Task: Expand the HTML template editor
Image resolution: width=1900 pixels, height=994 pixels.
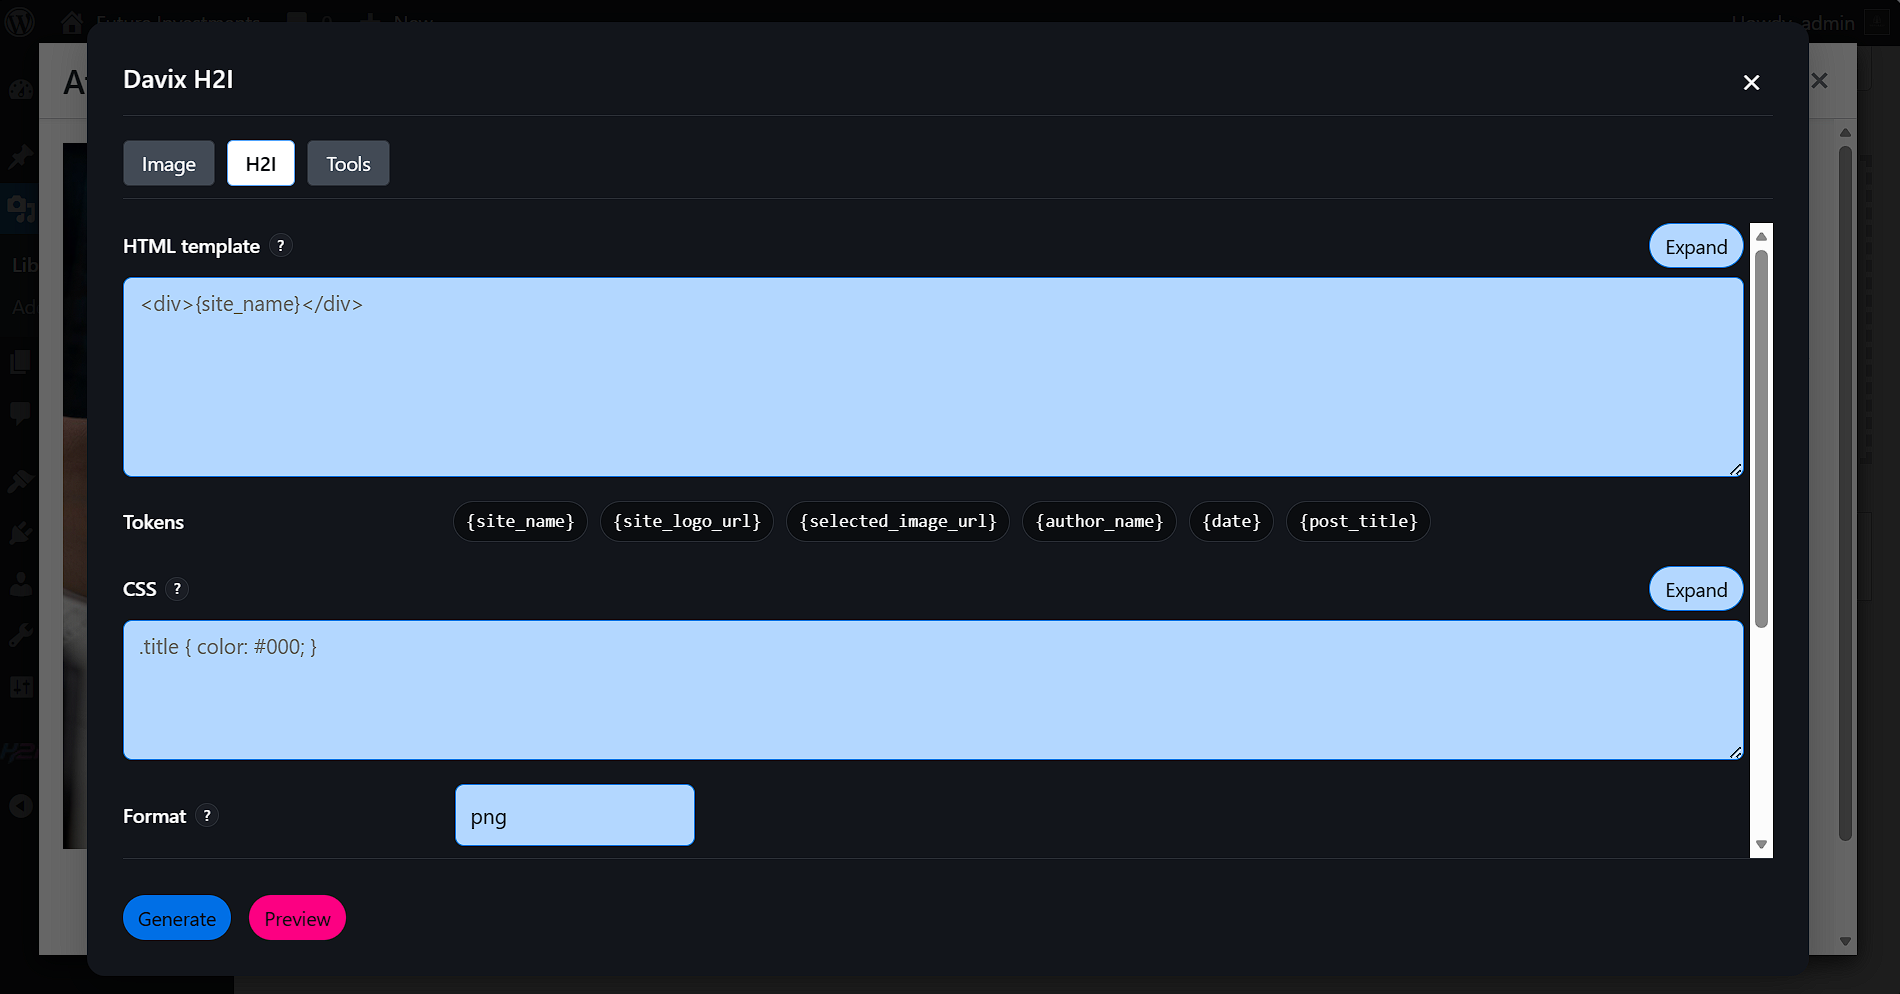Action: [1695, 246]
